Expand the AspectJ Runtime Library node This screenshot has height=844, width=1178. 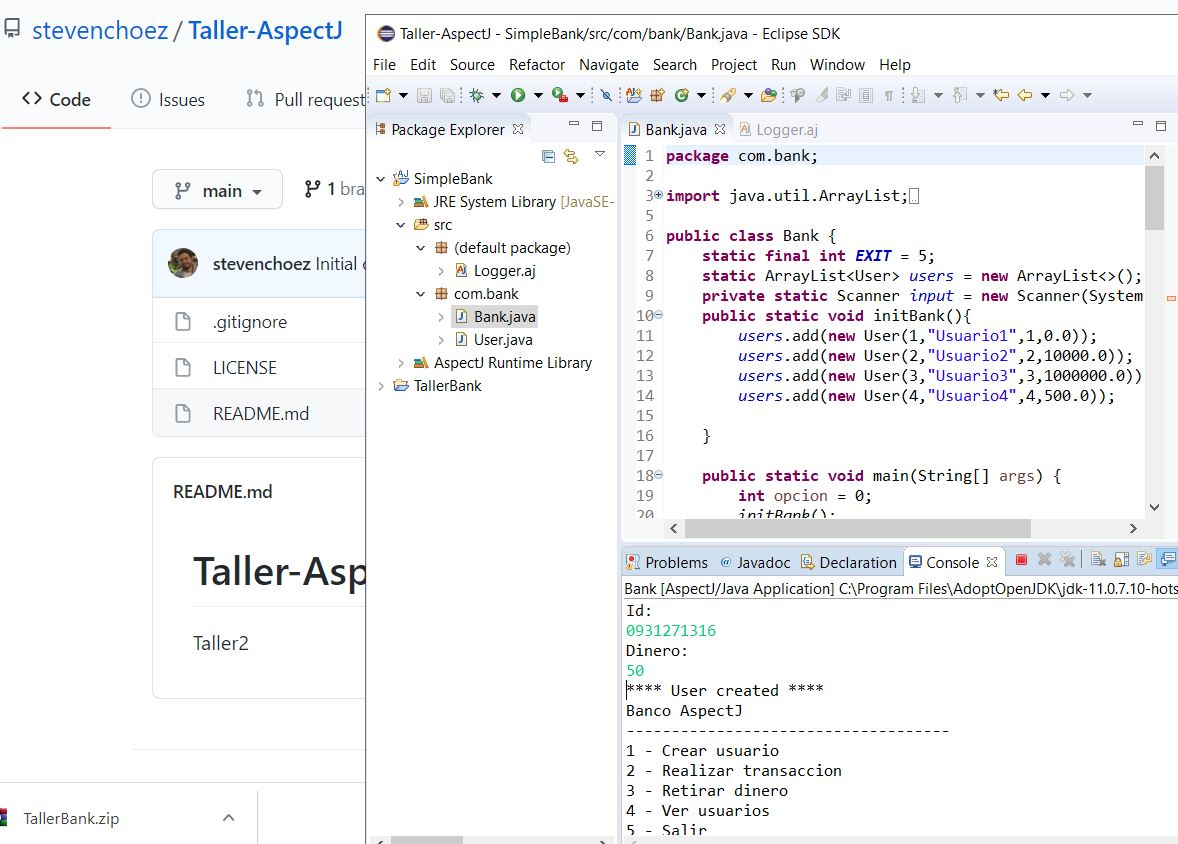coord(400,363)
